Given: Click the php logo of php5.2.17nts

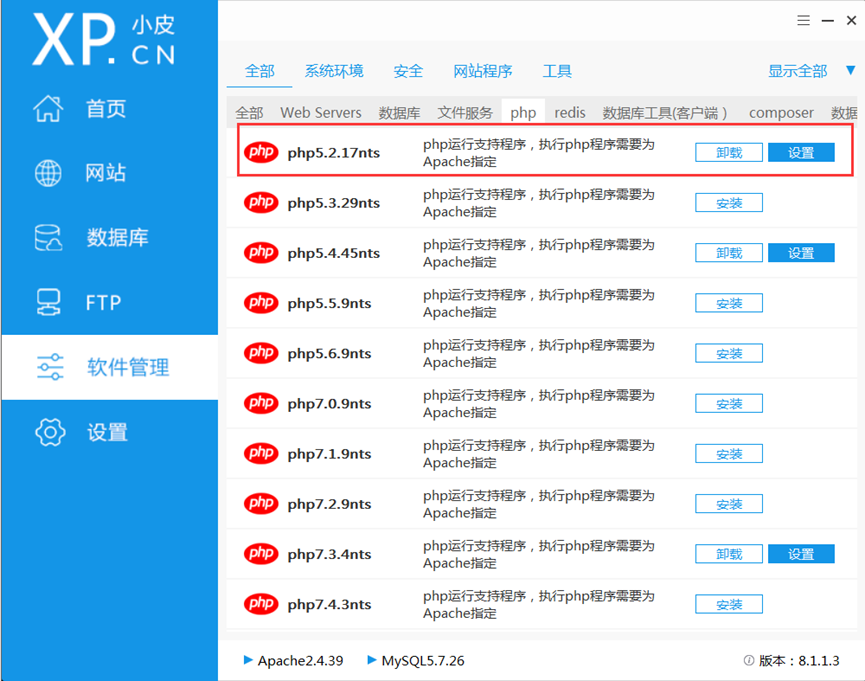Looking at the screenshot, I should coord(261,152).
